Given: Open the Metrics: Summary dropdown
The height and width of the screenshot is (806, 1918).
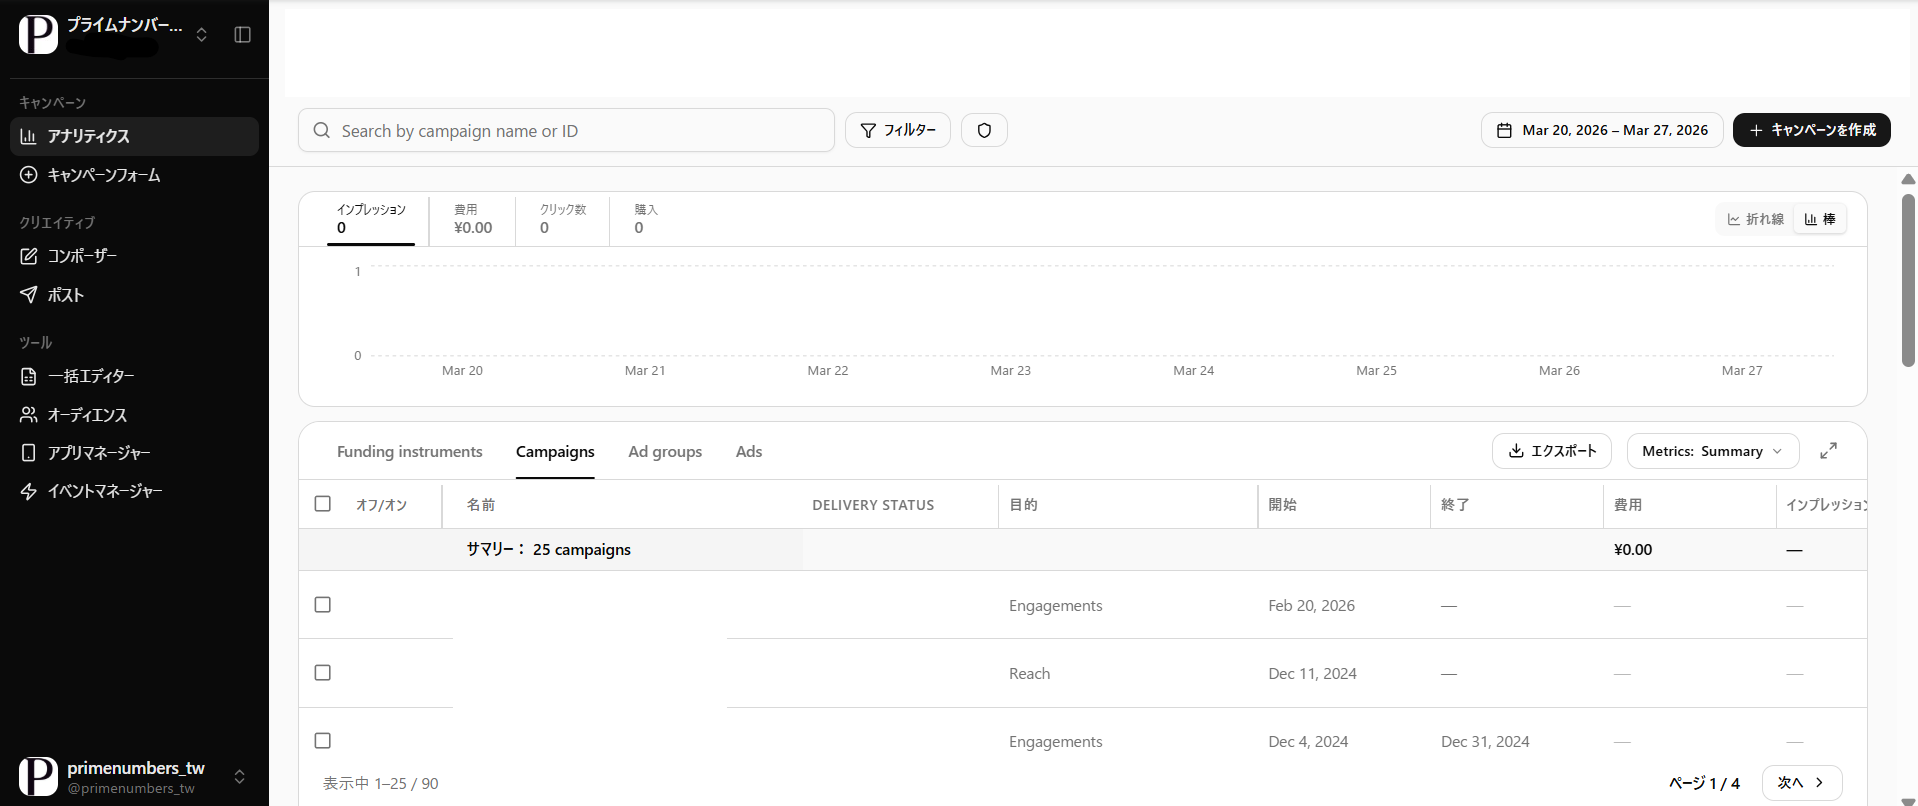Looking at the screenshot, I should point(1712,451).
